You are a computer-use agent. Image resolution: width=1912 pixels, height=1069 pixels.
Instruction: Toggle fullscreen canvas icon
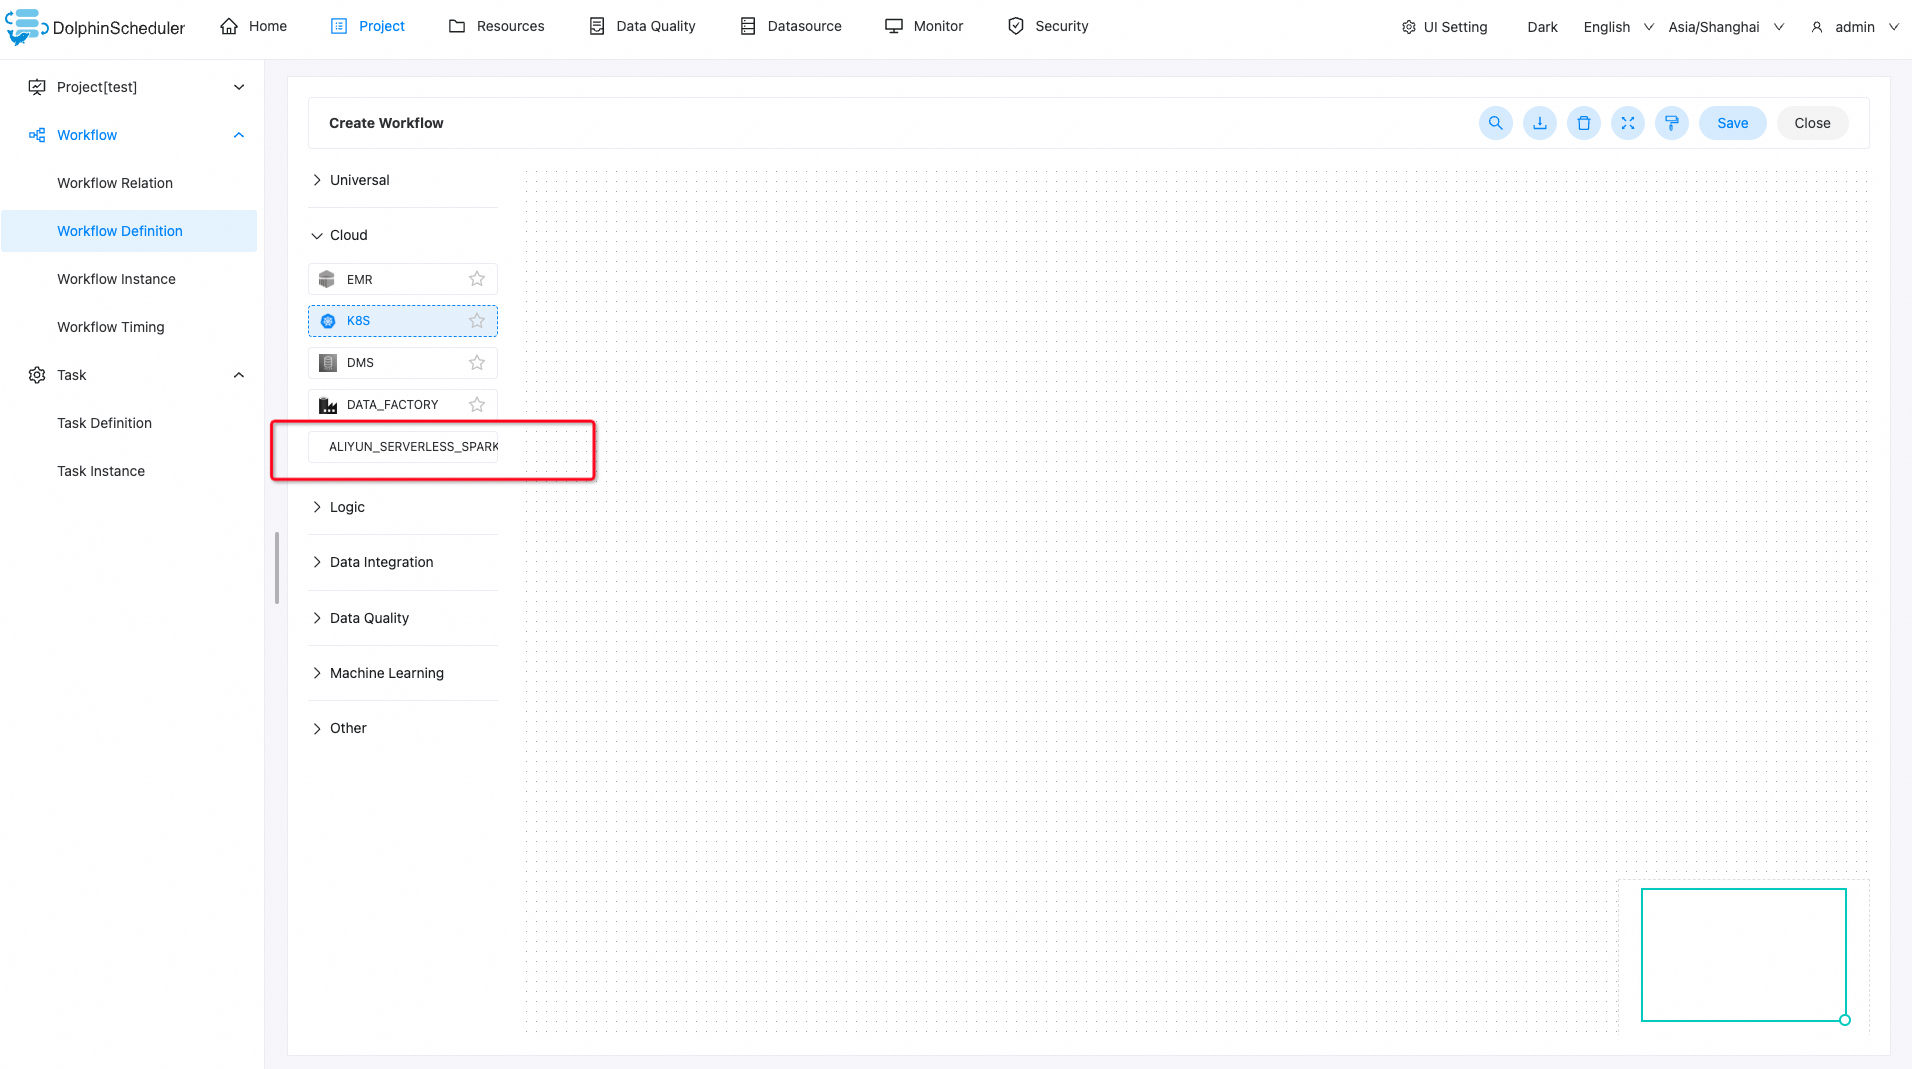(1627, 123)
